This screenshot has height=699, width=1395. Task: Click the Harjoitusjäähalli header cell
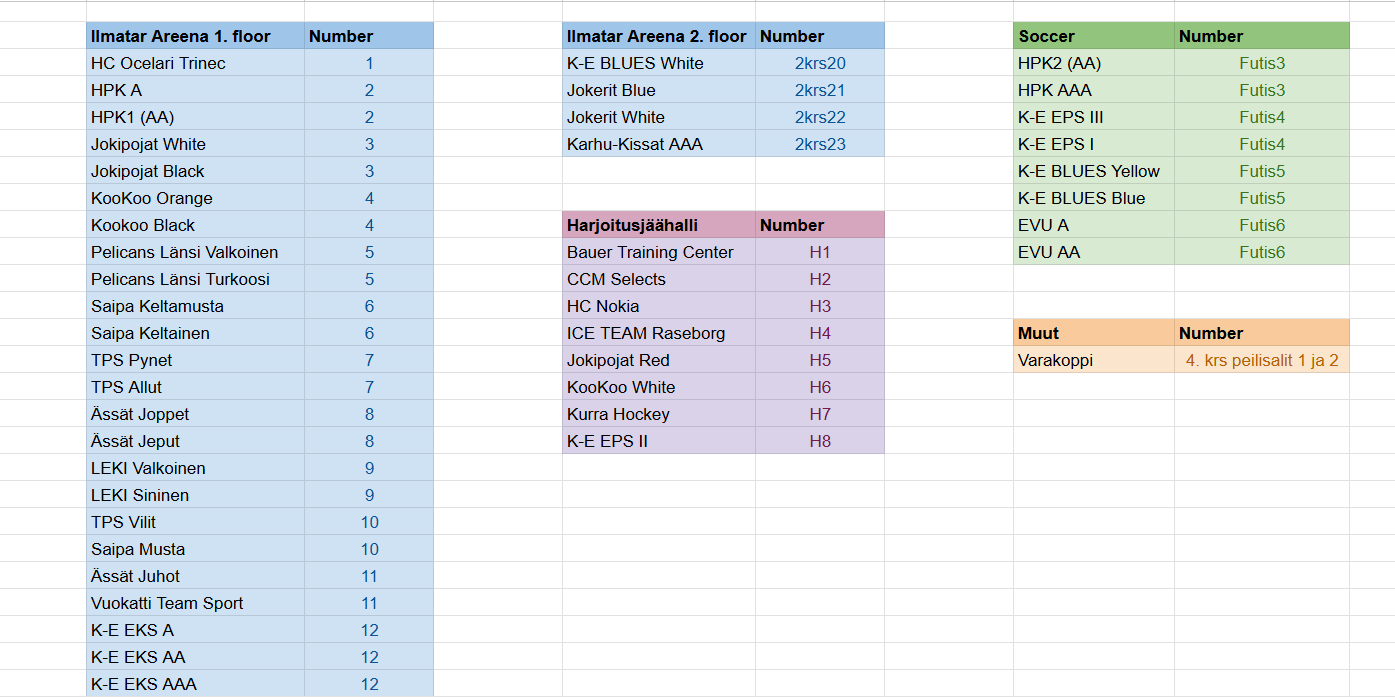[632, 225]
